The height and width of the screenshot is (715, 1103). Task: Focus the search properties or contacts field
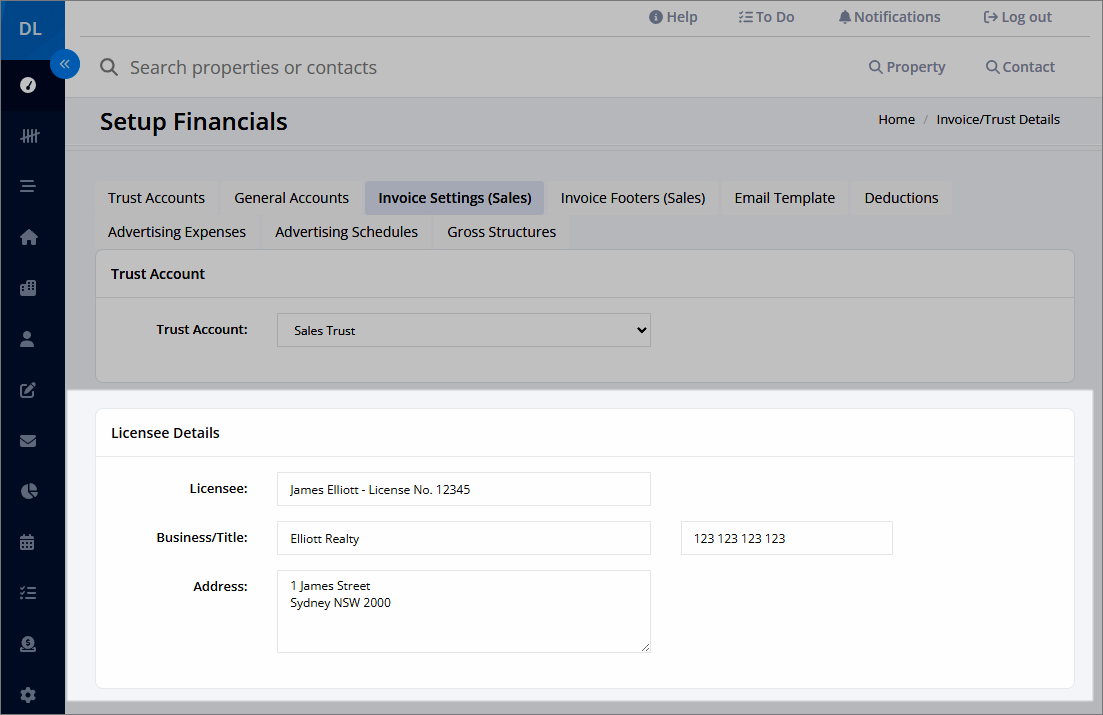point(253,68)
